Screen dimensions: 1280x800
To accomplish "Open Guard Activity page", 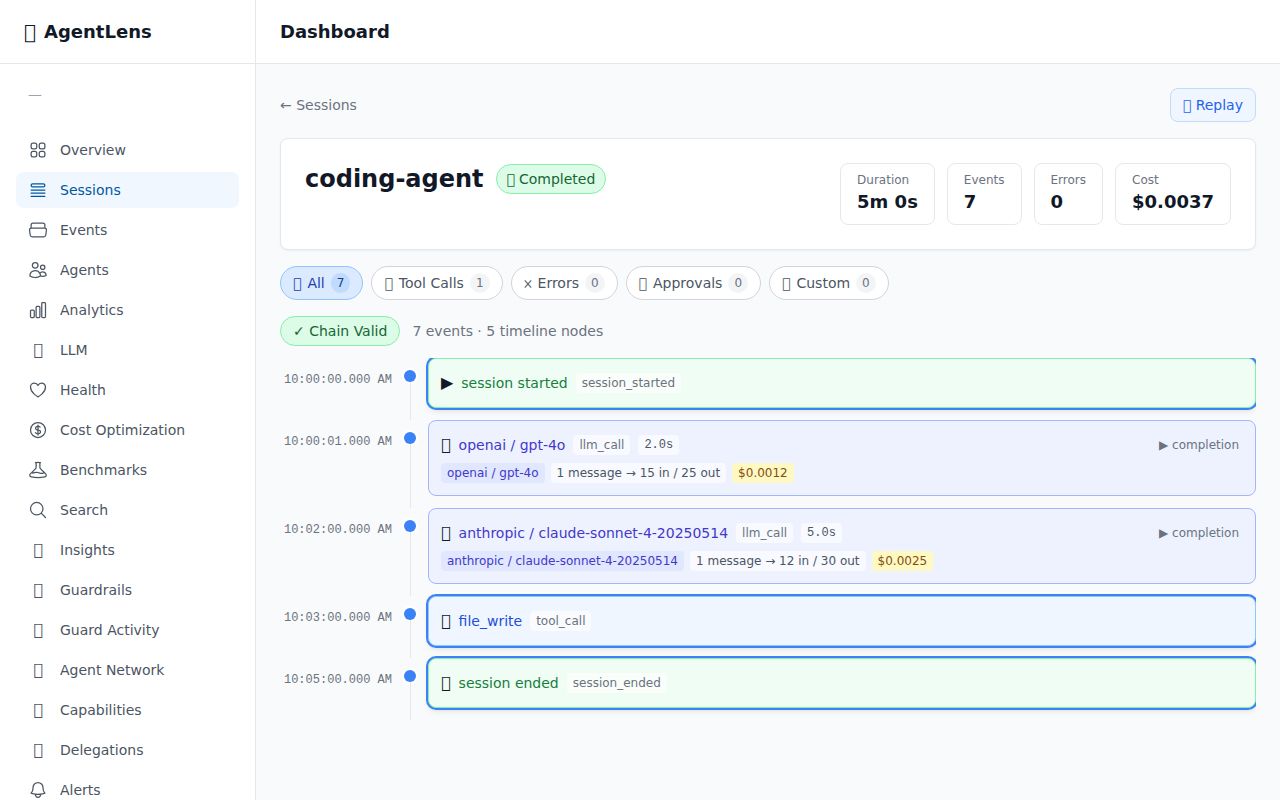I will pyautogui.click(x=127, y=630).
